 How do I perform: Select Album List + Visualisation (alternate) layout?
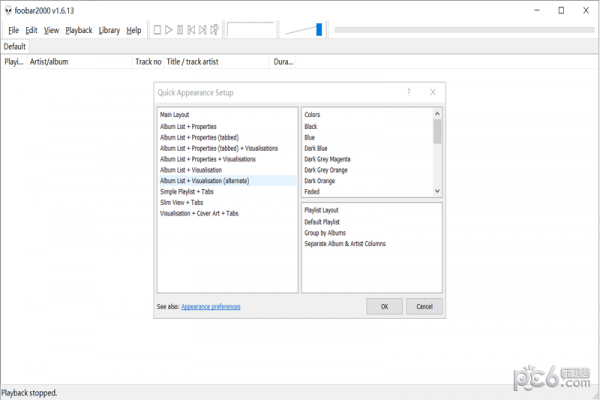[228, 181]
